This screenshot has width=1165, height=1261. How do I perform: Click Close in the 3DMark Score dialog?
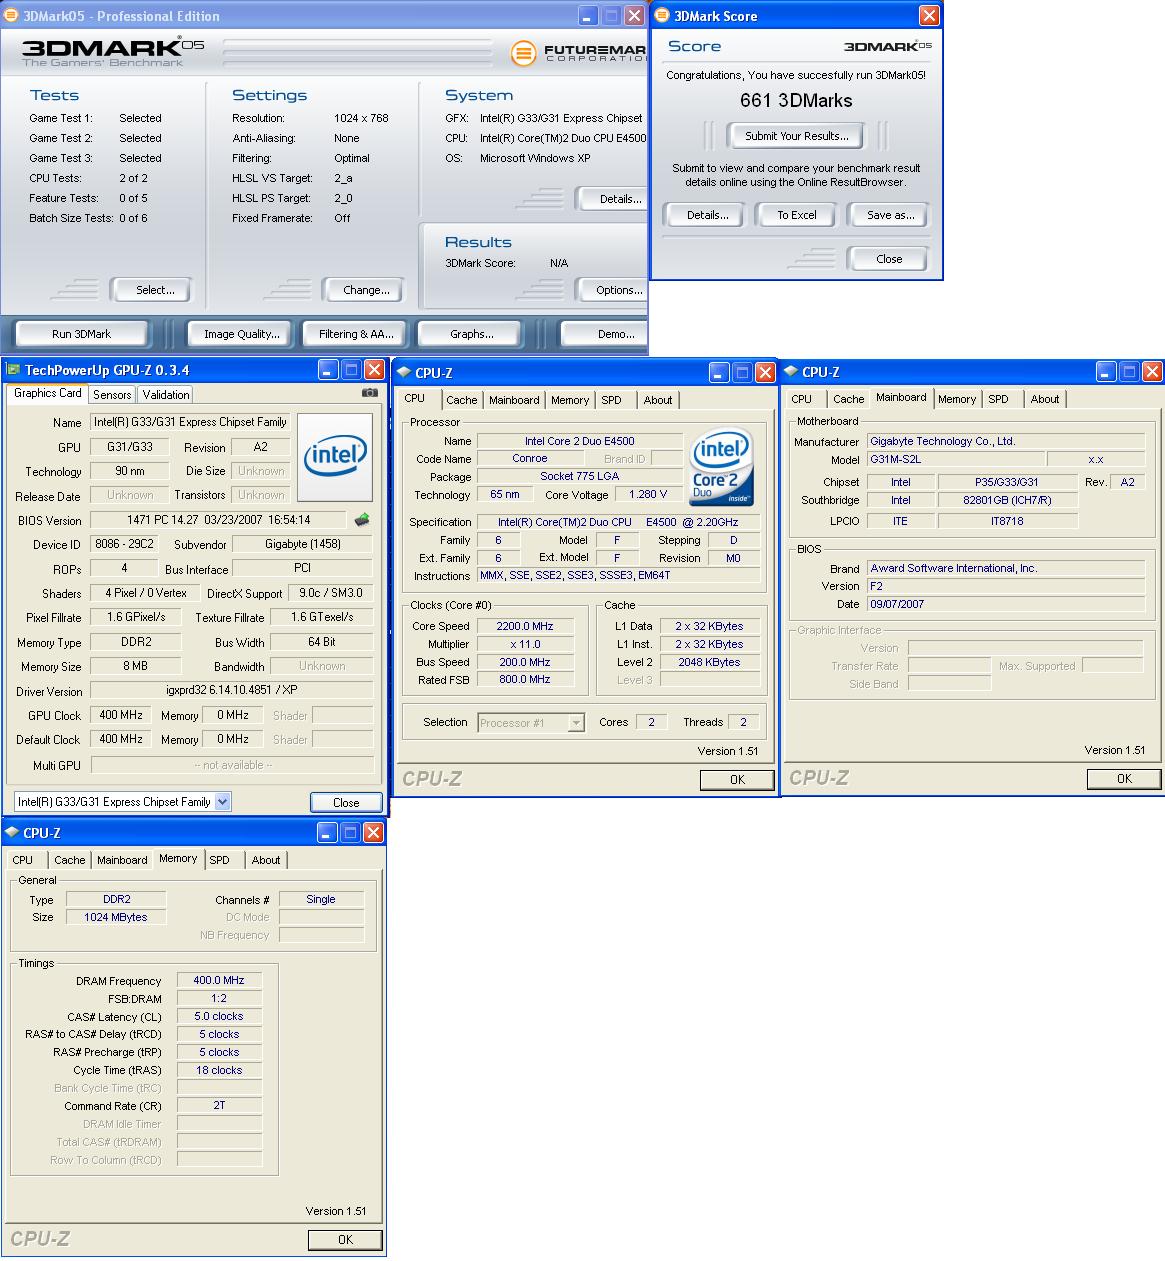pos(889,259)
